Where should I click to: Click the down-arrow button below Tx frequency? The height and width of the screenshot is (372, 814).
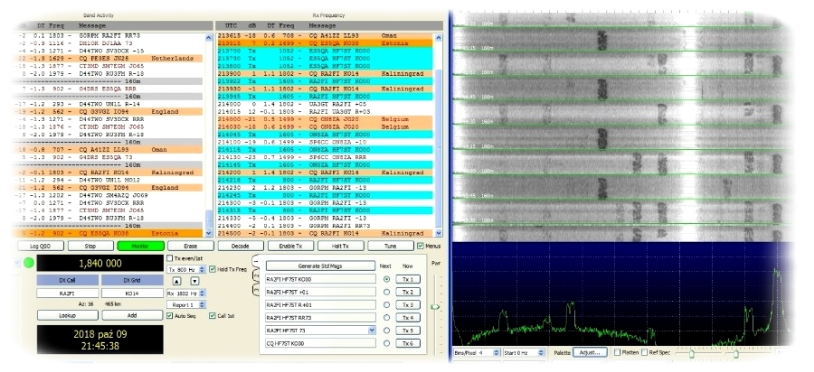pyautogui.click(x=195, y=281)
